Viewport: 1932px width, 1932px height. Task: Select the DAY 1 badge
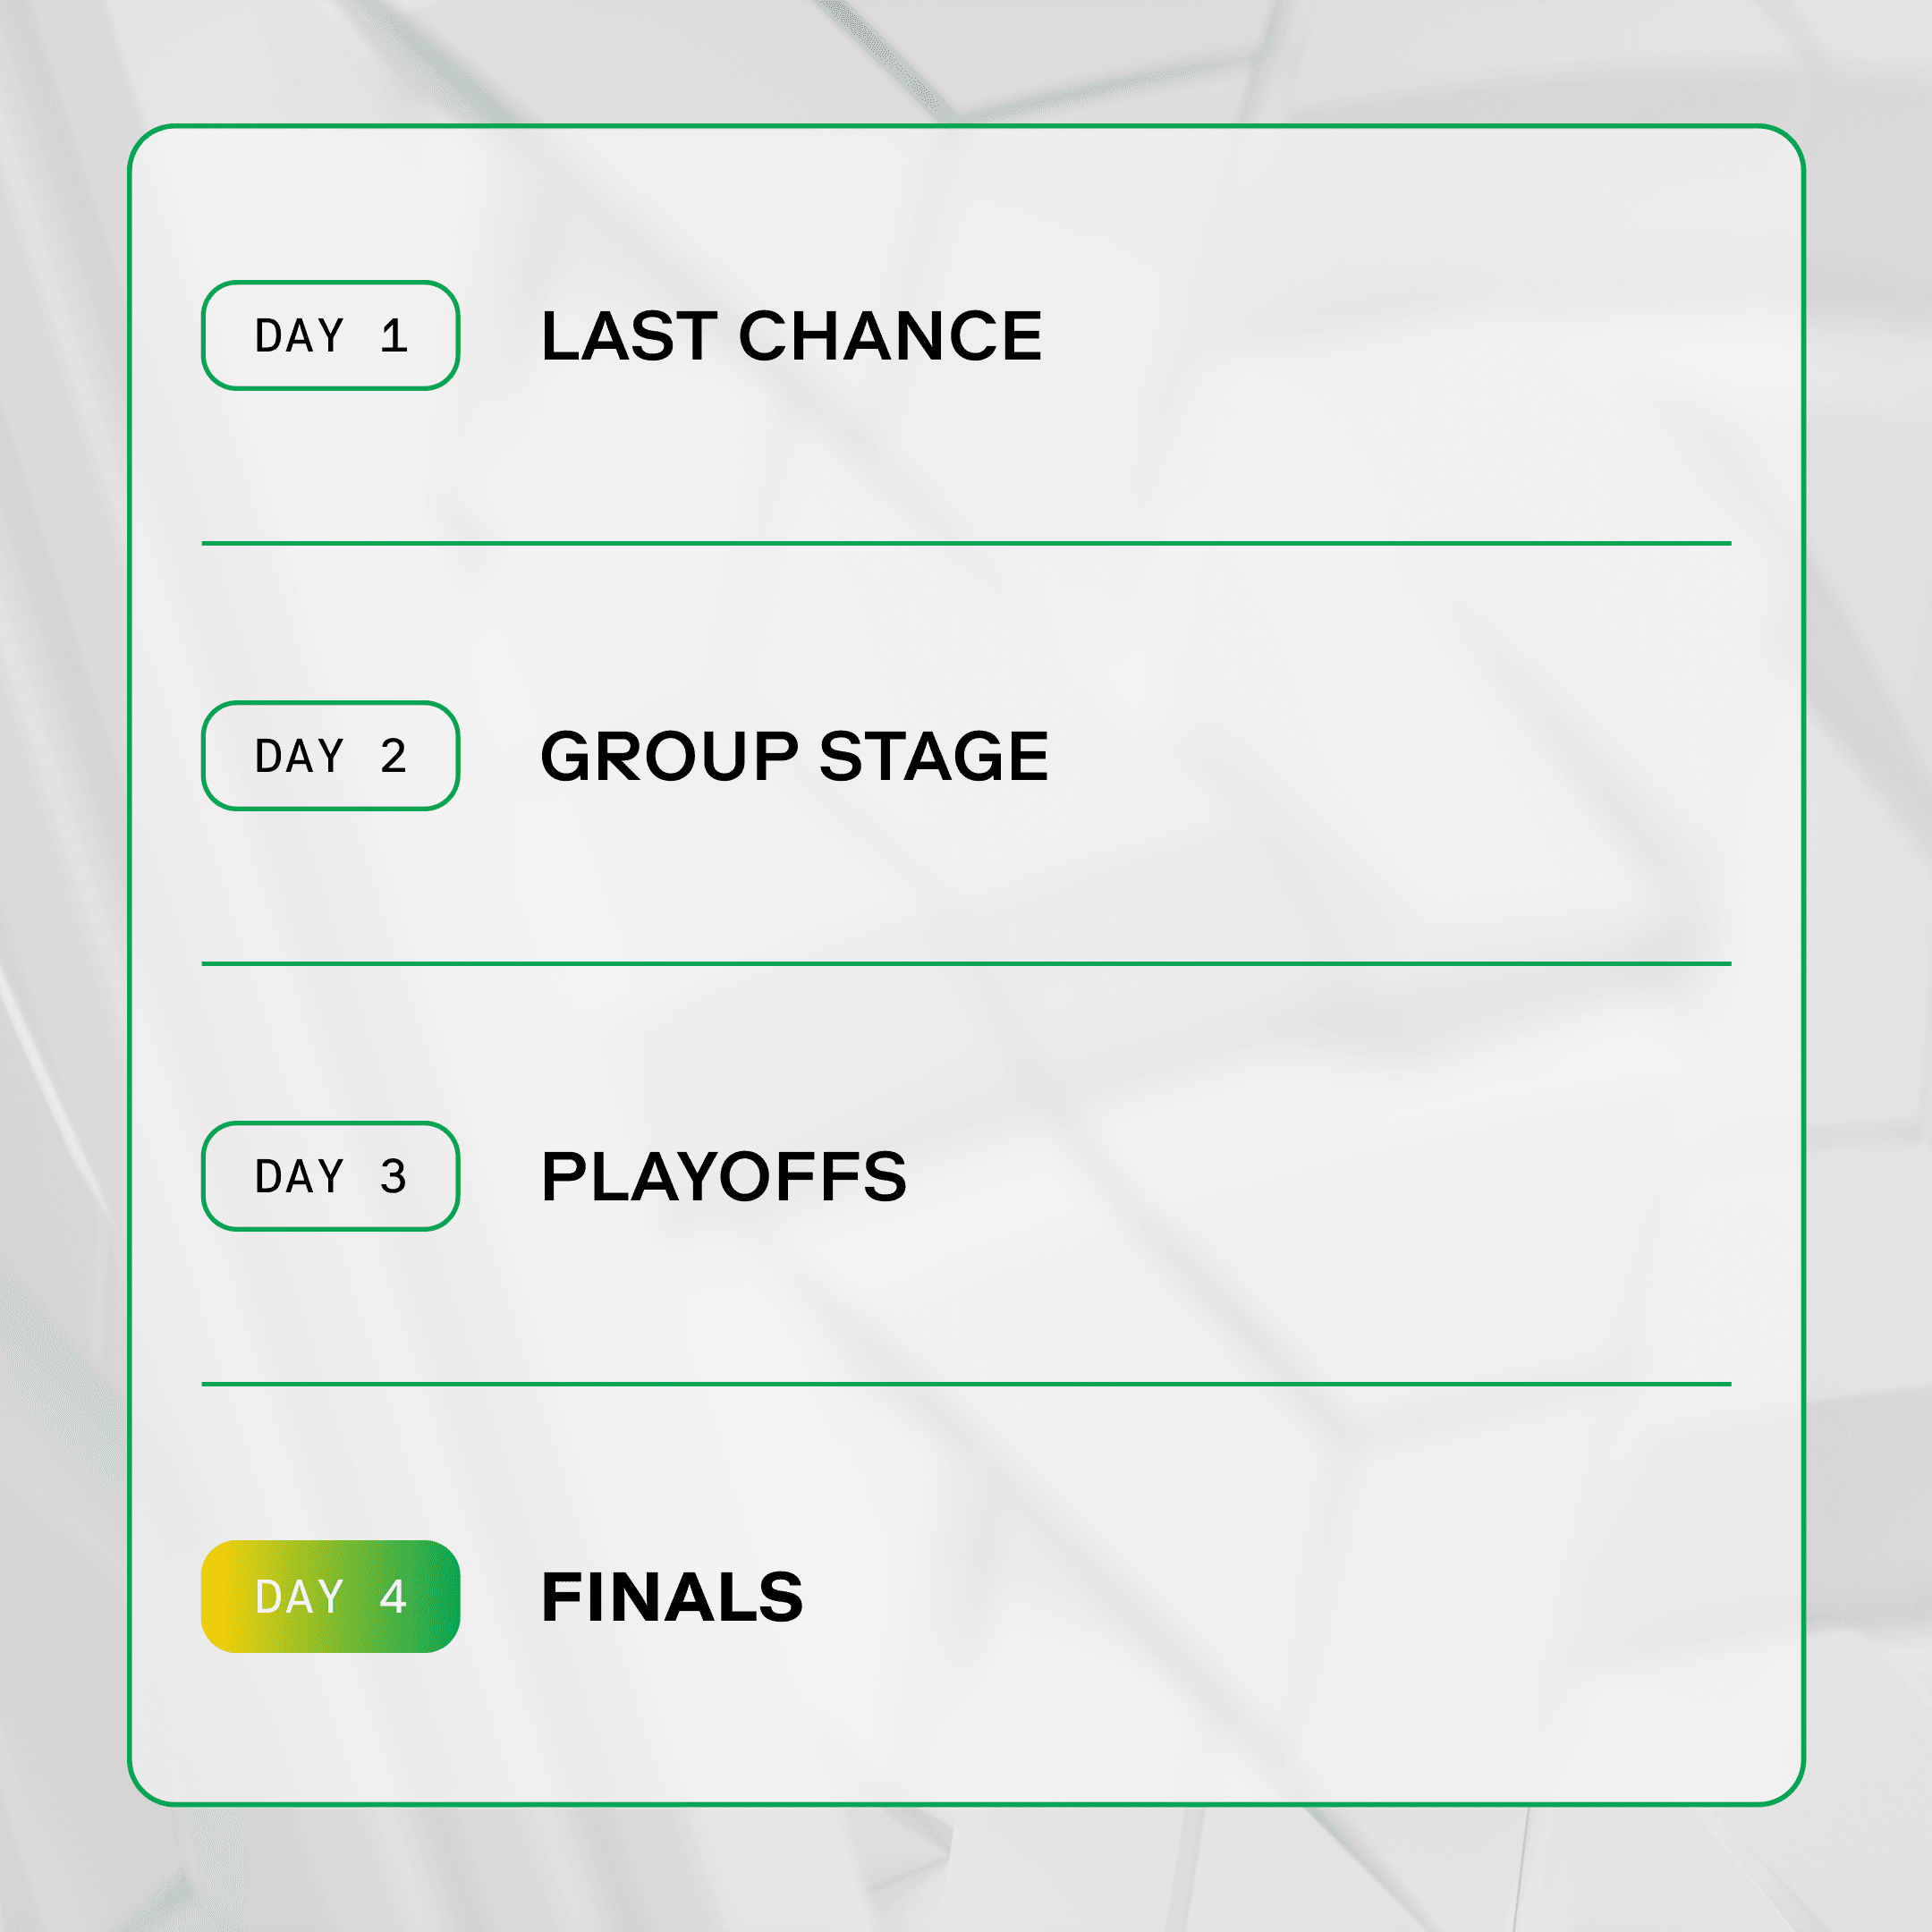tap(330, 335)
